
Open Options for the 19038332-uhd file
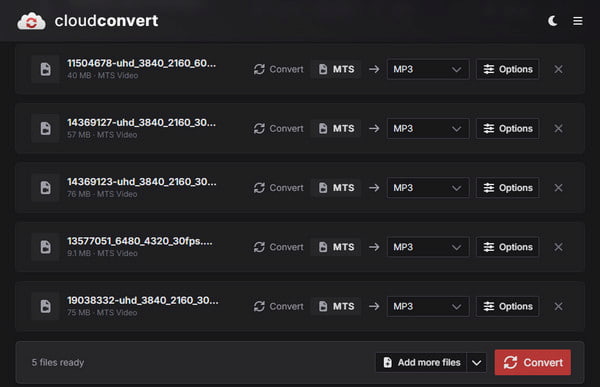508,307
